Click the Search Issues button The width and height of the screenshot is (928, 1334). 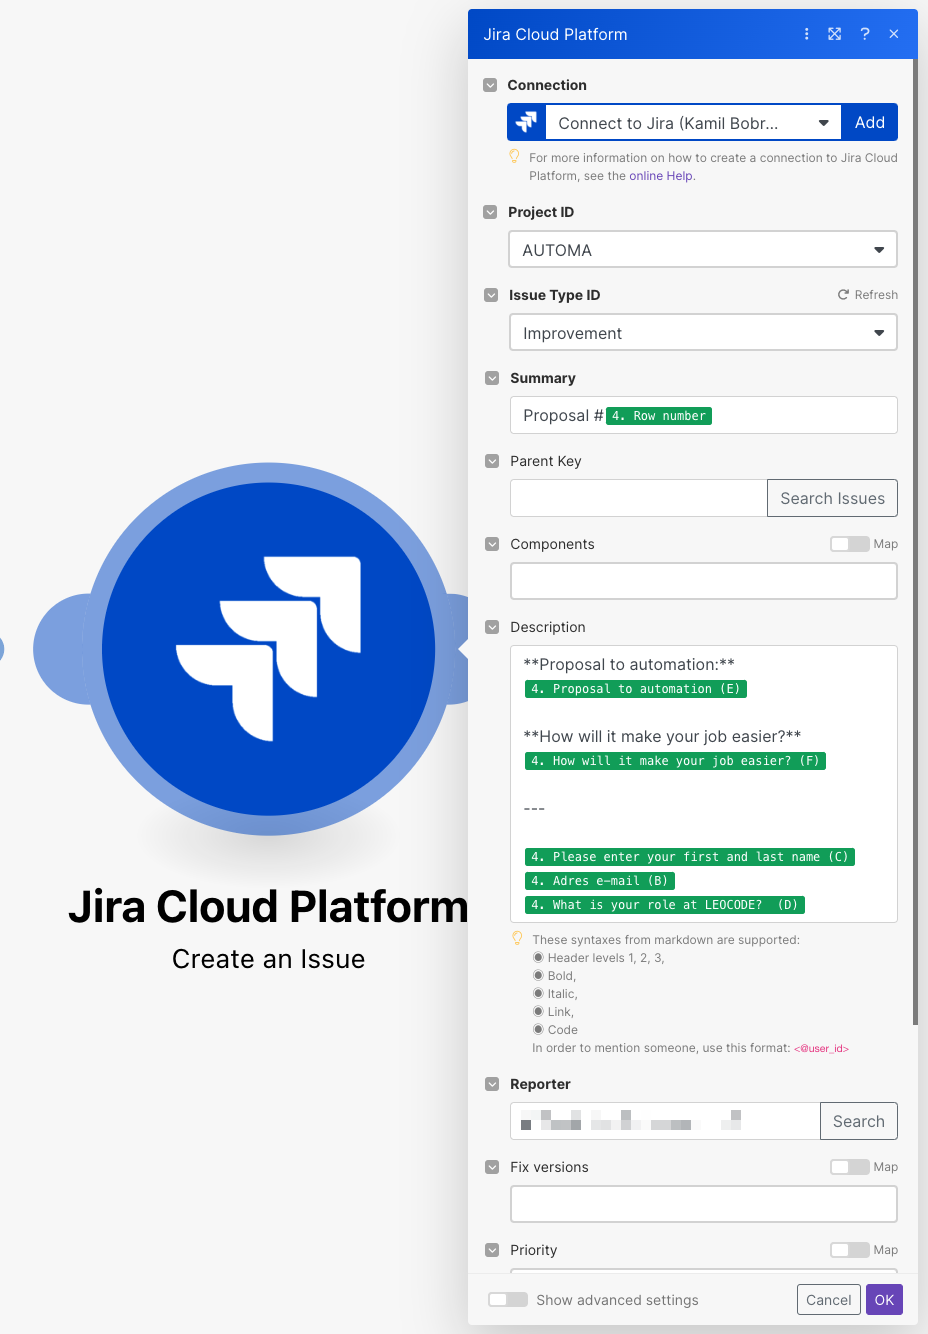(832, 498)
